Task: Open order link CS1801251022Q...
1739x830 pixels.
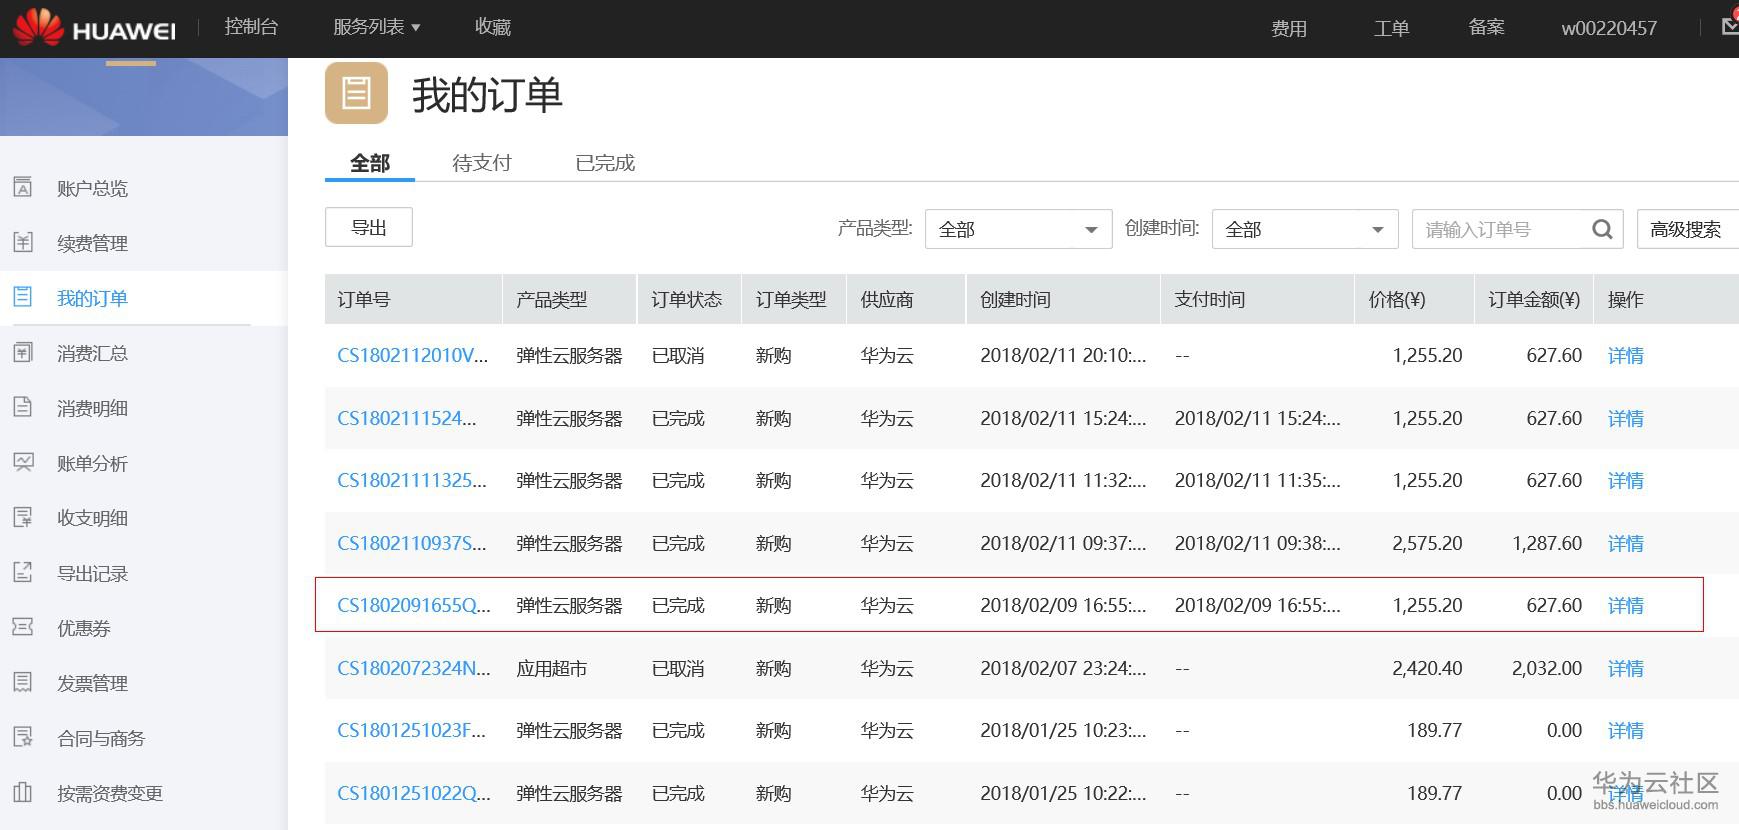Action: pyautogui.click(x=414, y=793)
